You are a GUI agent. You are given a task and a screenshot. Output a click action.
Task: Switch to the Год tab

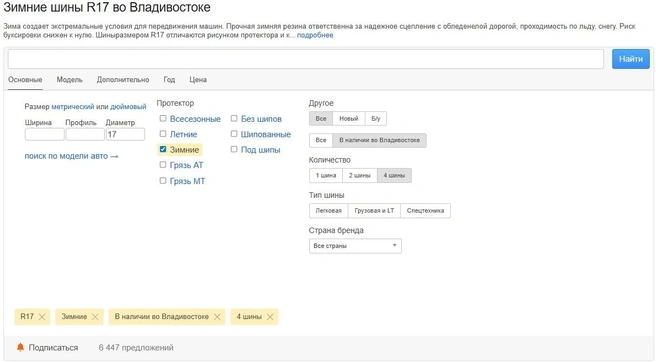(169, 80)
